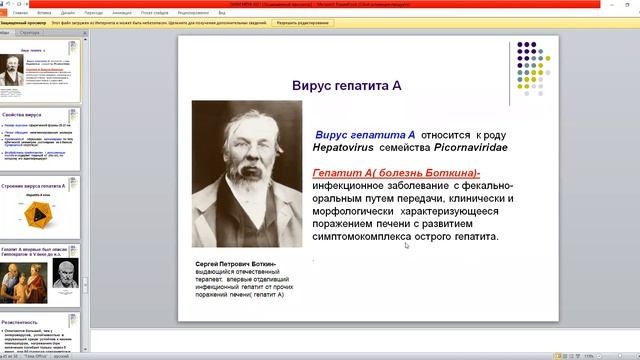Click the word Hepatovirus on the slide
The height and width of the screenshot is (360, 640).
pyautogui.click(x=343, y=148)
